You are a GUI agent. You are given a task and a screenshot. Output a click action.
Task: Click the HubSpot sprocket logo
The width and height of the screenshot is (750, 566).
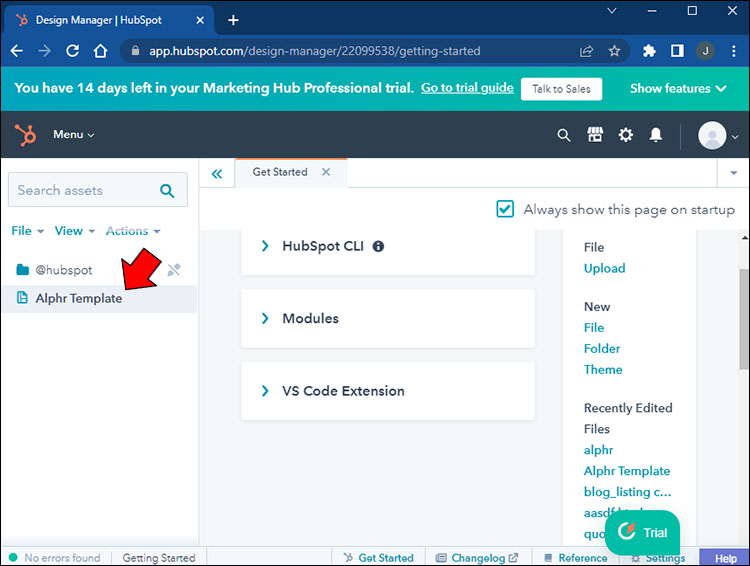(x=24, y=134)
